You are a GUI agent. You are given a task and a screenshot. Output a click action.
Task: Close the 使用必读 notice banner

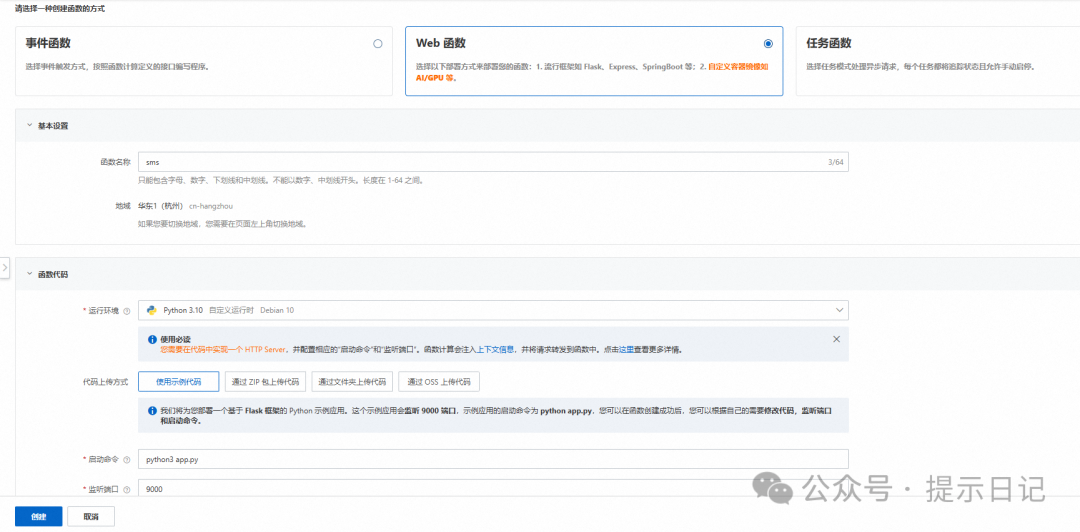tap(836, 339)
